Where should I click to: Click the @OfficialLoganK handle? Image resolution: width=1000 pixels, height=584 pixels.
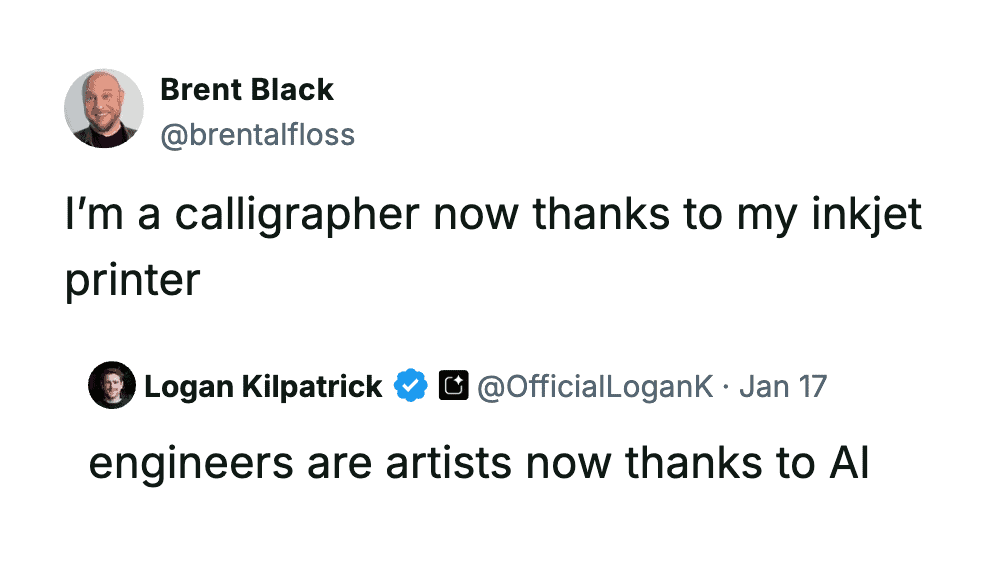595,386
